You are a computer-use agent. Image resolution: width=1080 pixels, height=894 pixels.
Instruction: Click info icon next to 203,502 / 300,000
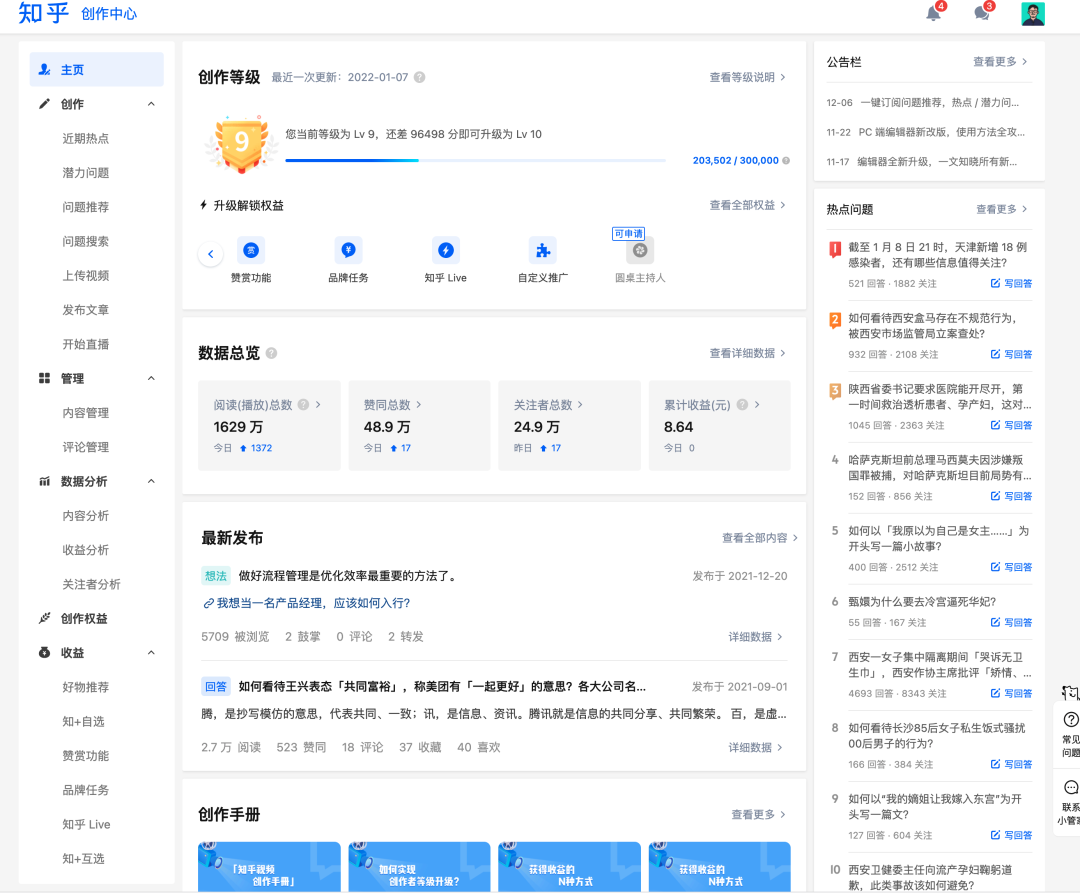[x=786, y=160]
